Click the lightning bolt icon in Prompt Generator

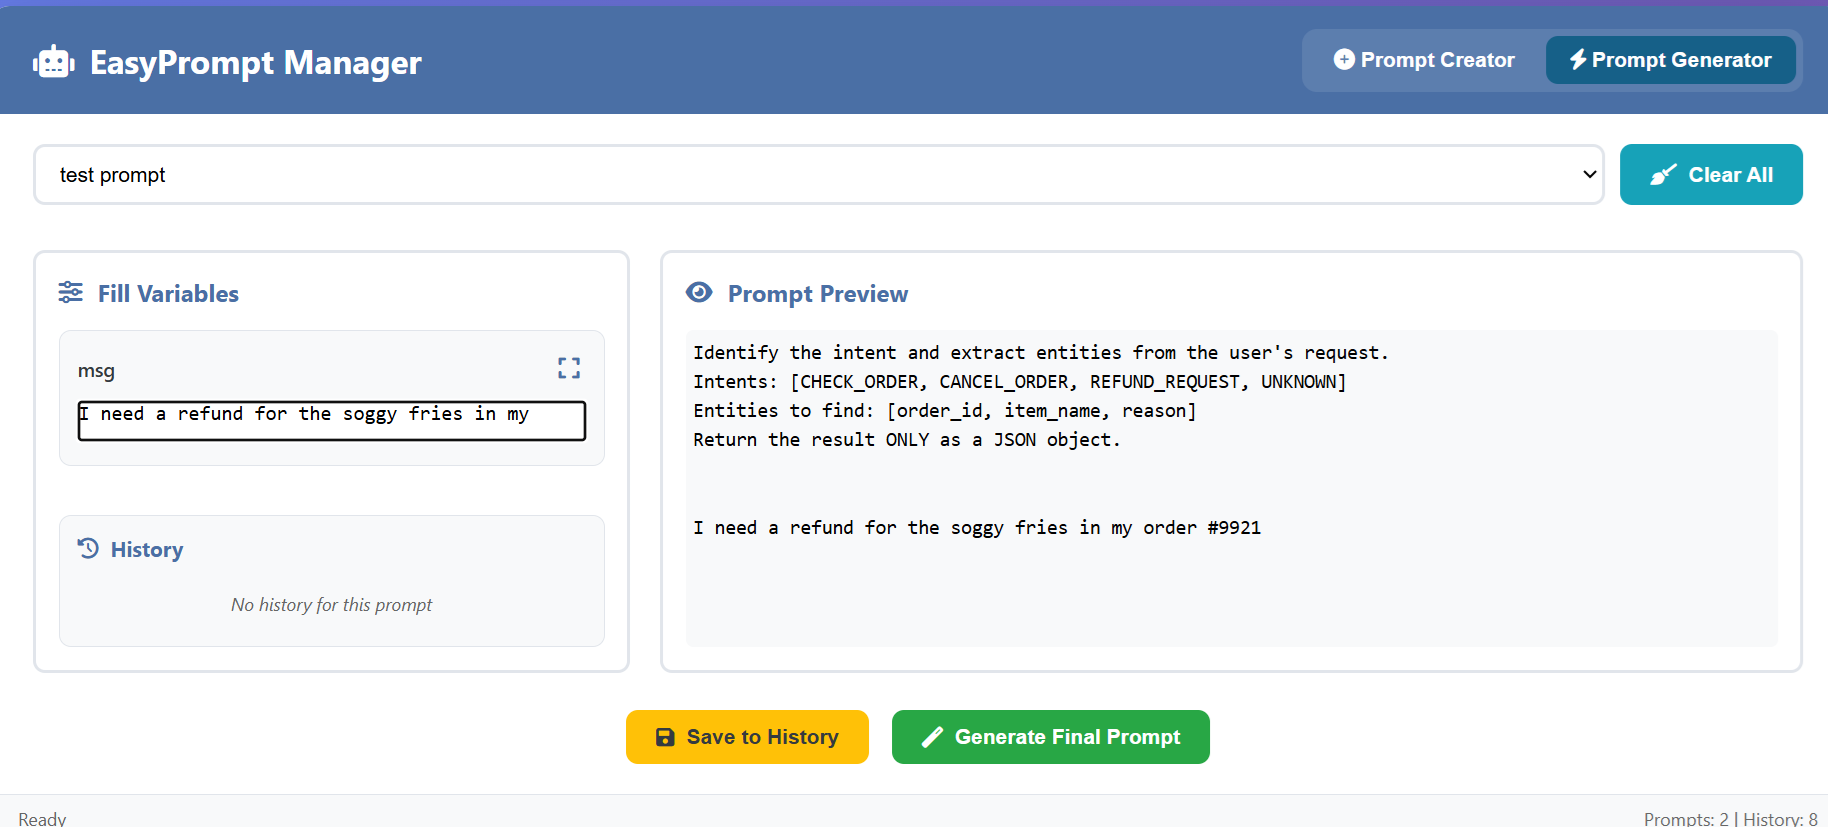[1578, 60]
